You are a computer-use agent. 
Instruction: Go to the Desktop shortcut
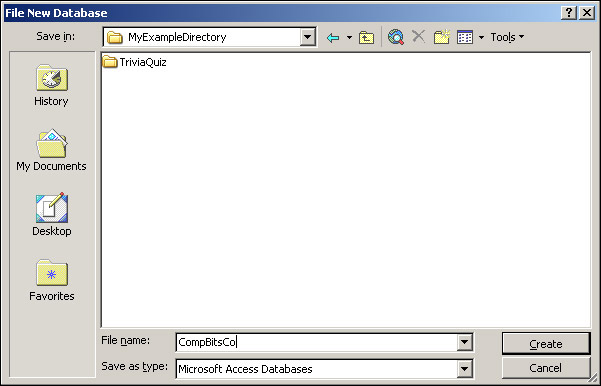click(x=52, y=215)
